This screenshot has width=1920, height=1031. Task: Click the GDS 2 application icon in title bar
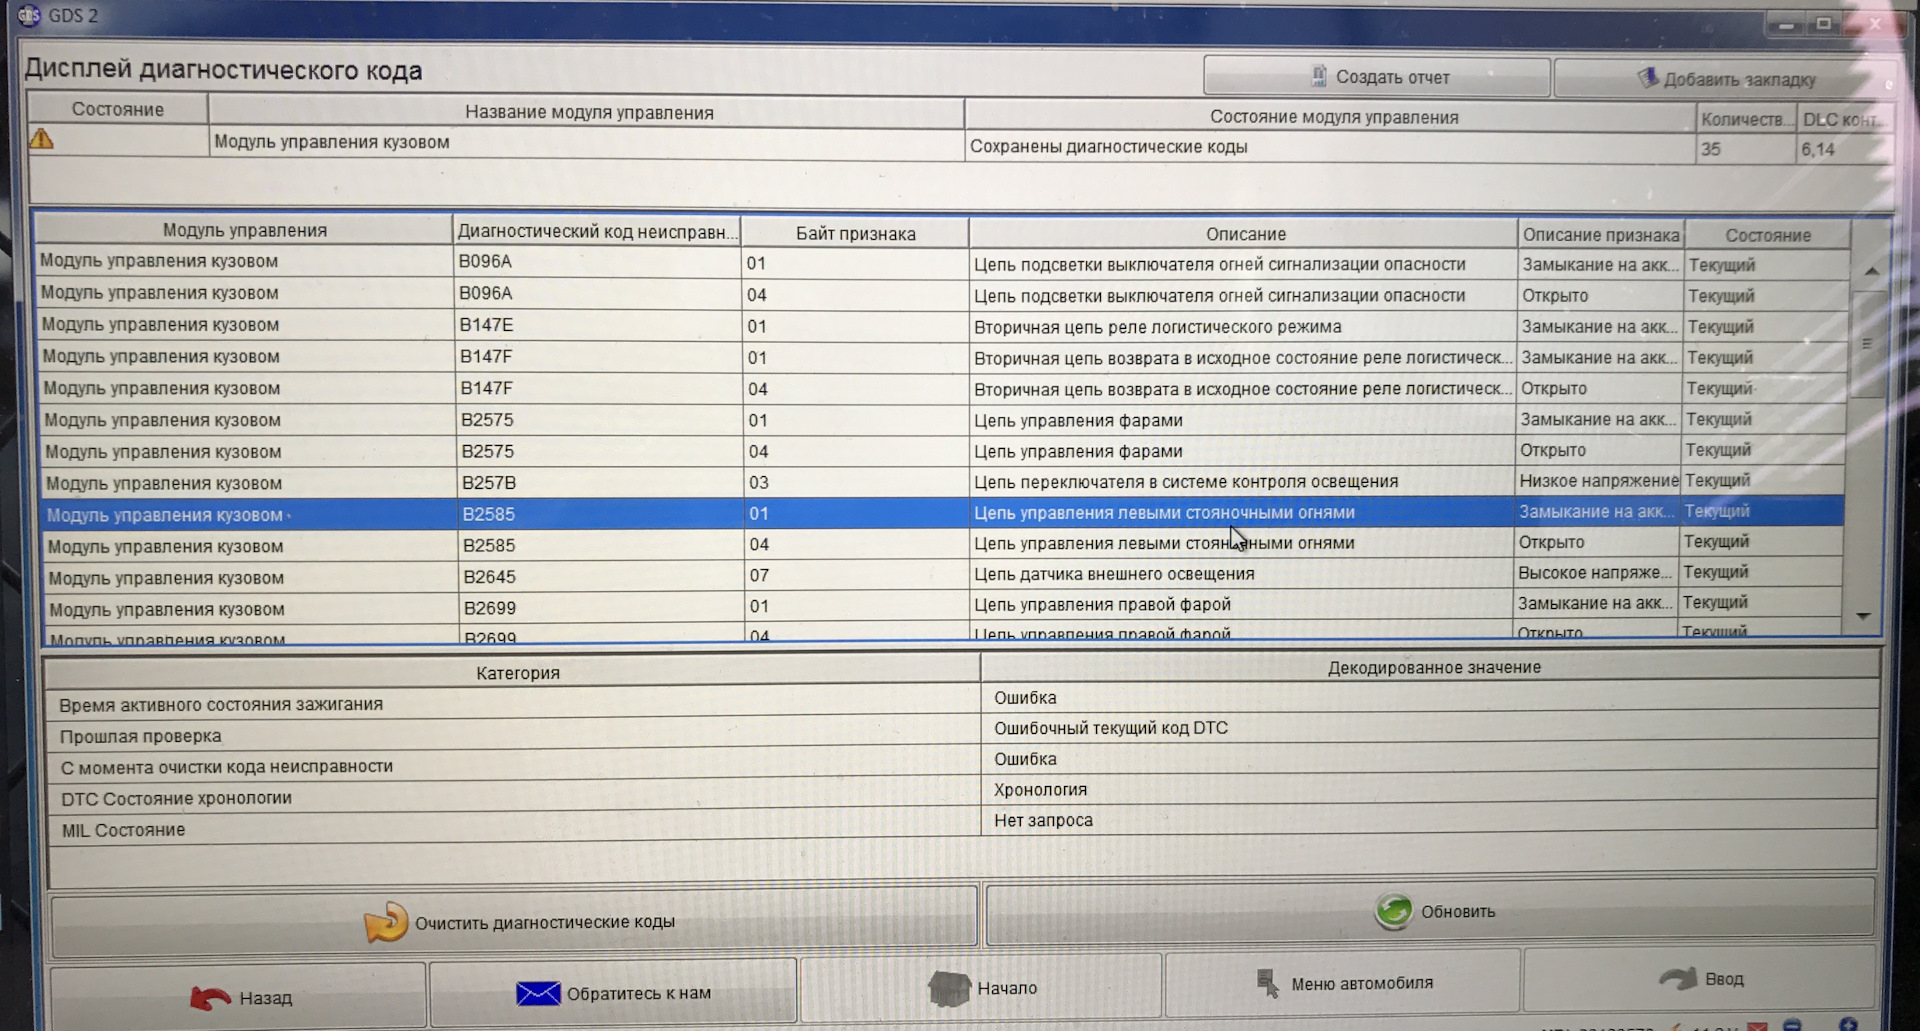tap(28, 15)
